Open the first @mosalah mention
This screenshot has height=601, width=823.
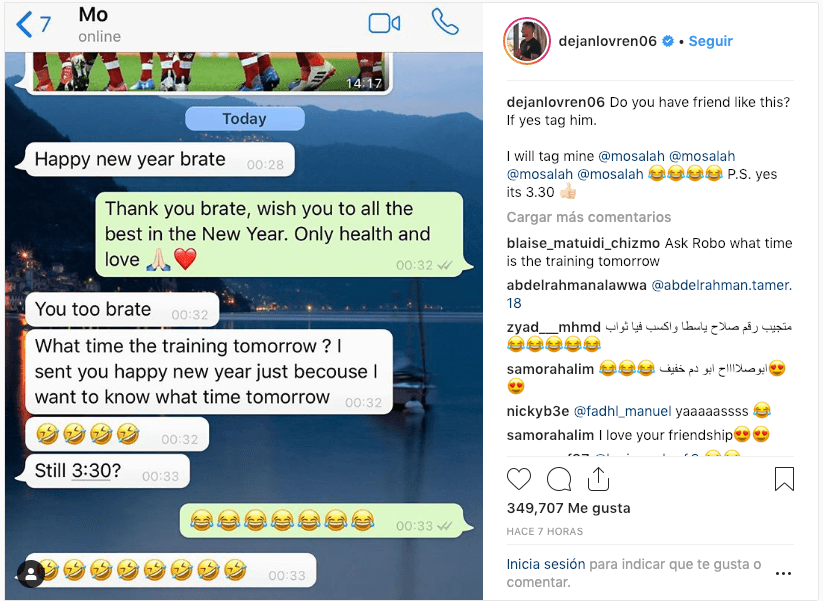[631, 156]
